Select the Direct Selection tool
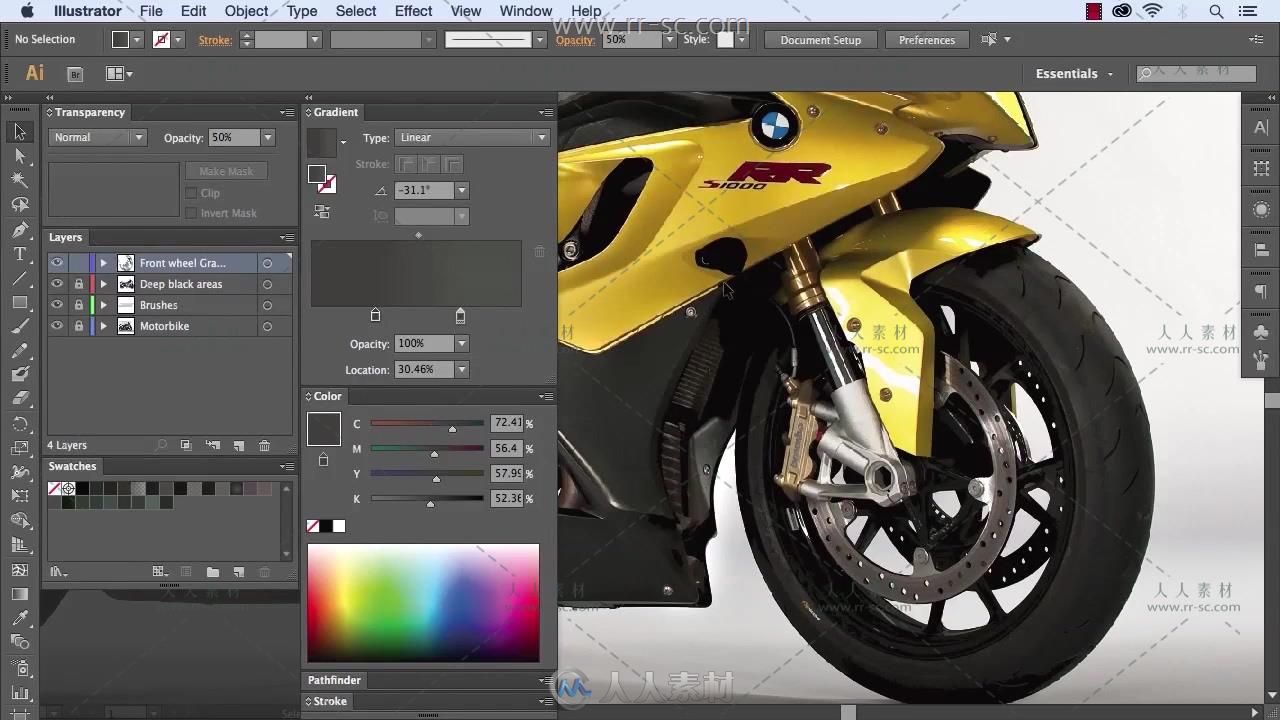1280x720 pixels. 19,156
